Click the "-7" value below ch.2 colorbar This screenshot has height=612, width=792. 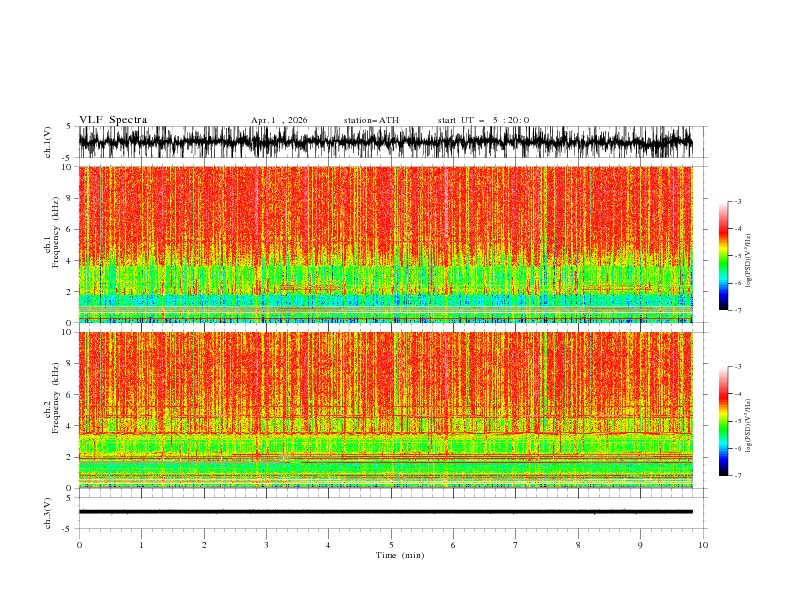(x=737, y=476)
